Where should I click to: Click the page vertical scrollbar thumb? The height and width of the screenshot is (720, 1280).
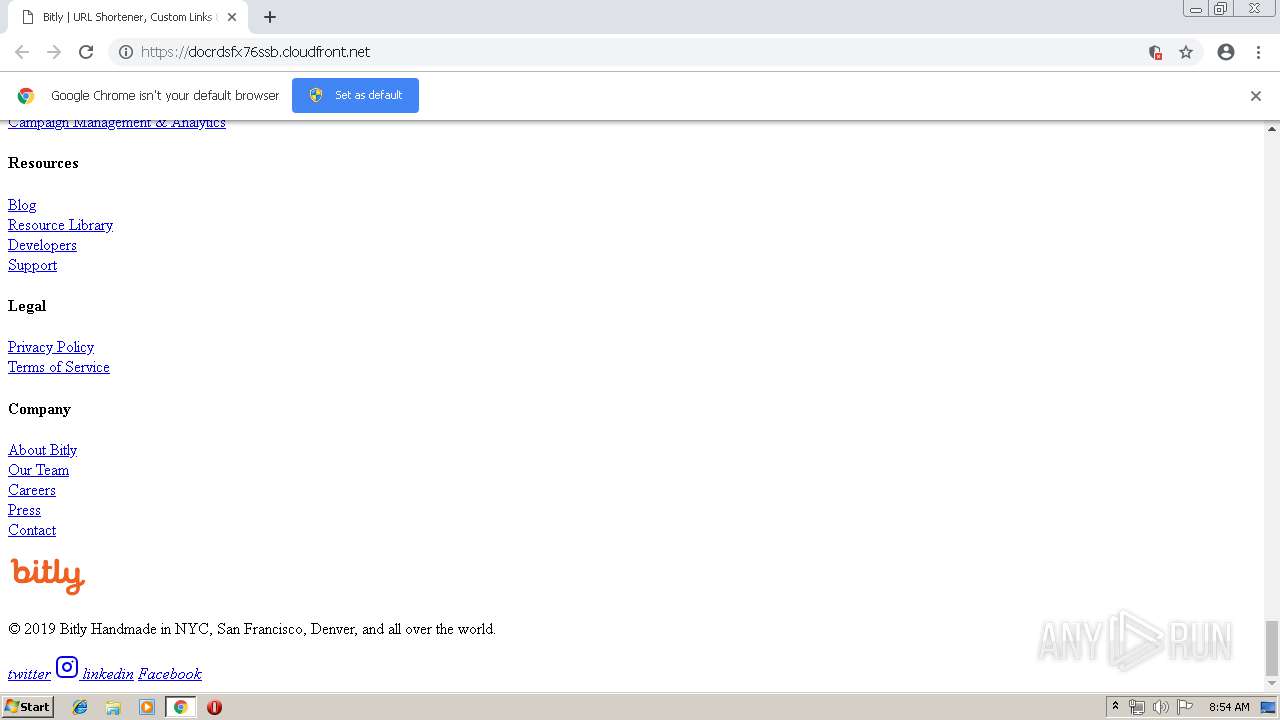click(x=1272, y=648)
